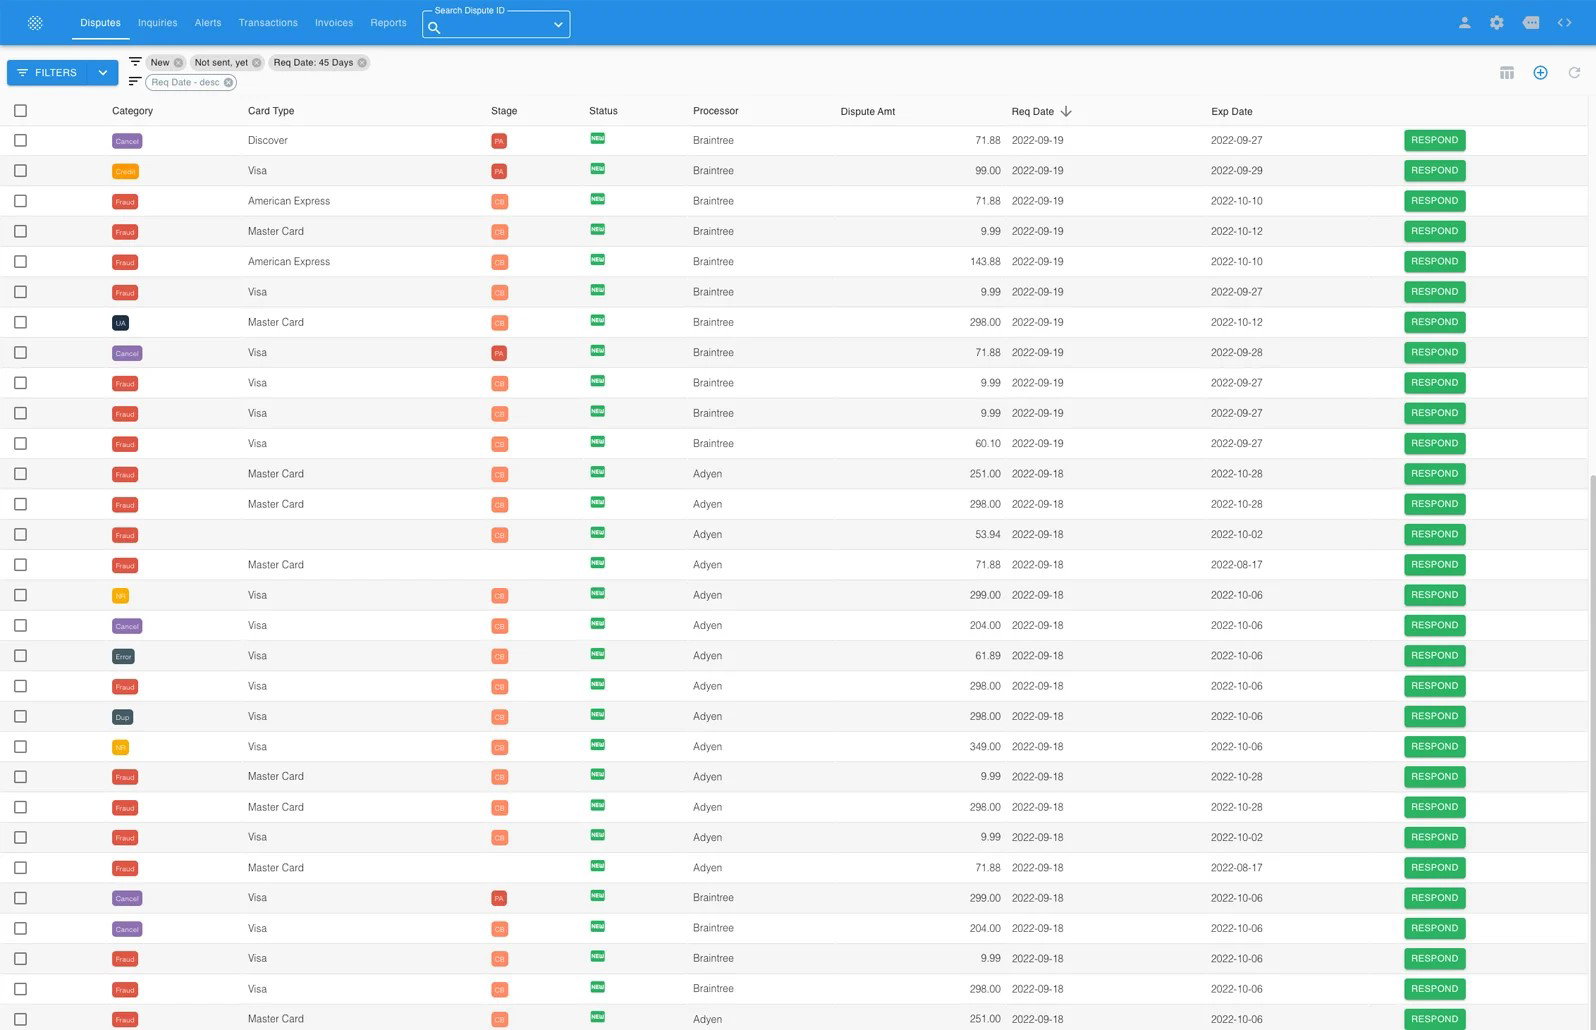Click RESPOND for the 99.00 Visa dispute
This screenshot has width=1596, height=1030.
tap(1434, 171)
